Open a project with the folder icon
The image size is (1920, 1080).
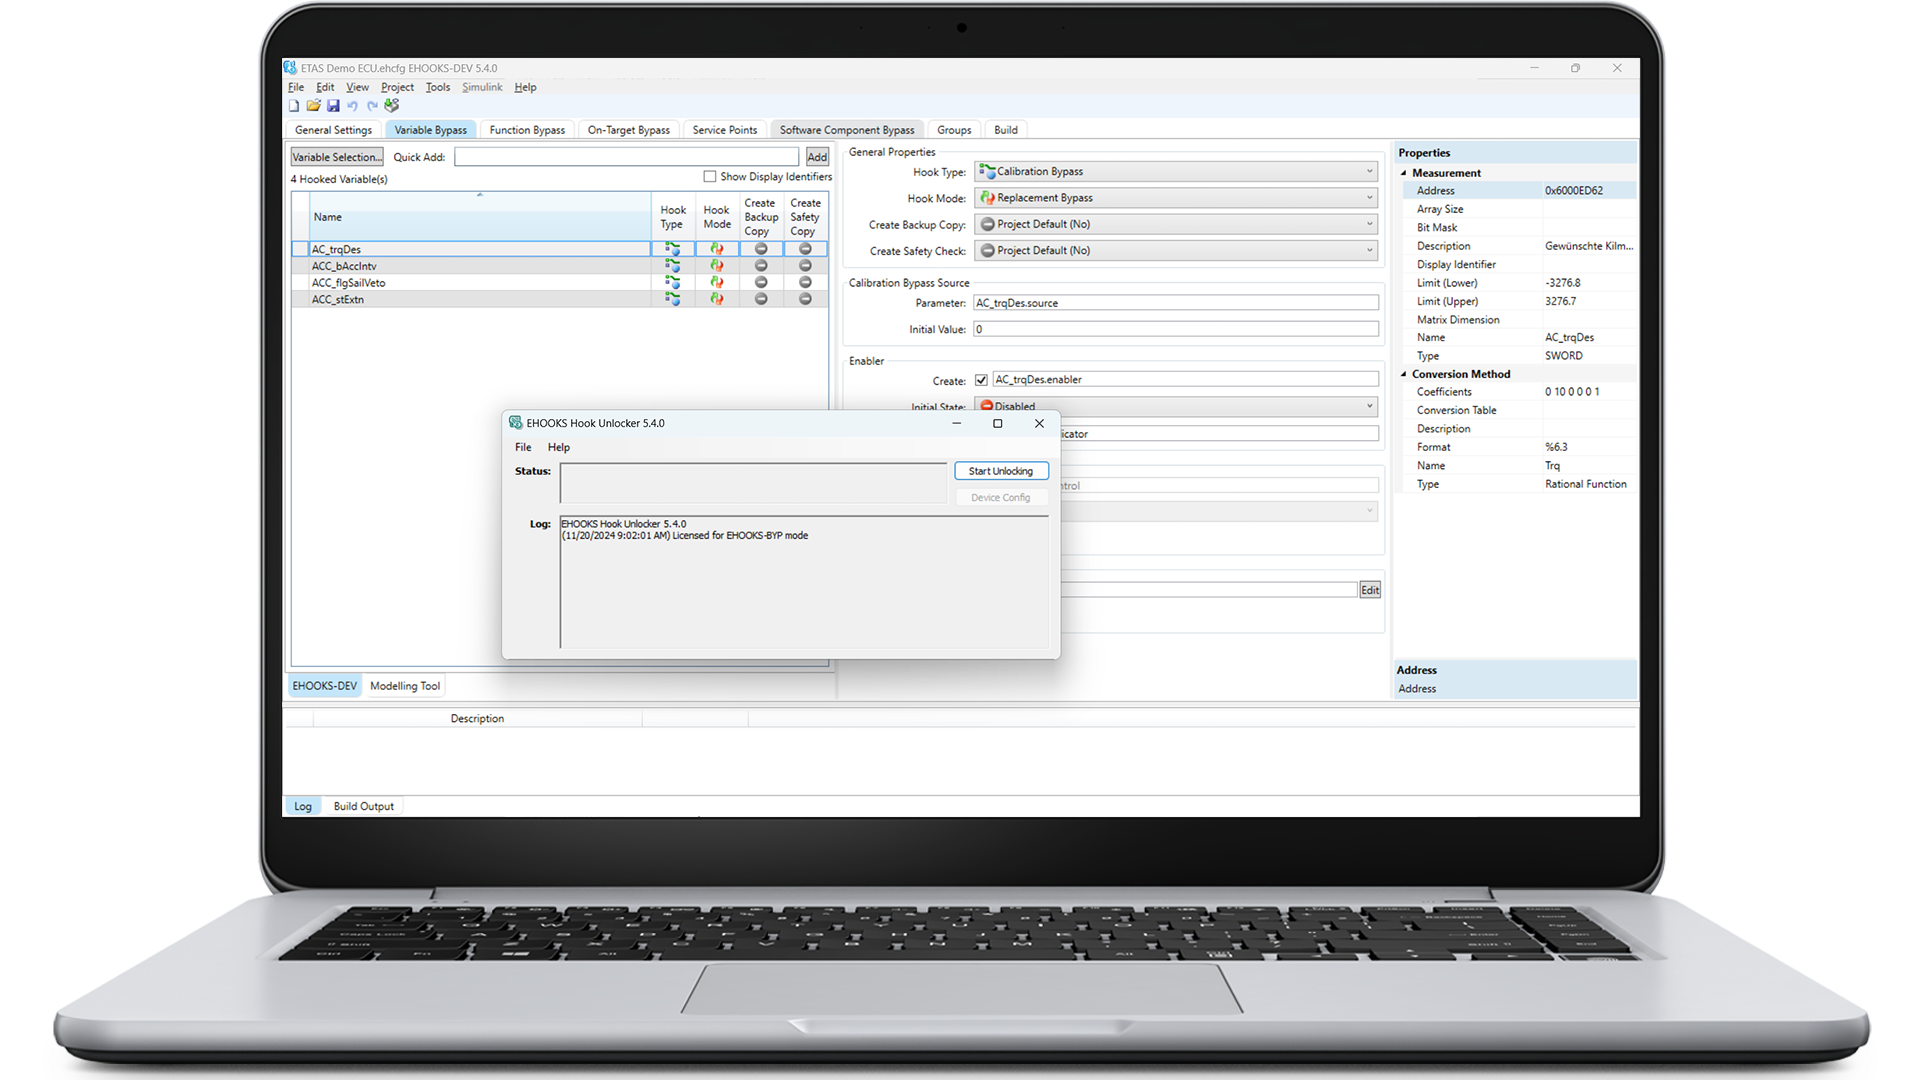[x=313, y=106]
